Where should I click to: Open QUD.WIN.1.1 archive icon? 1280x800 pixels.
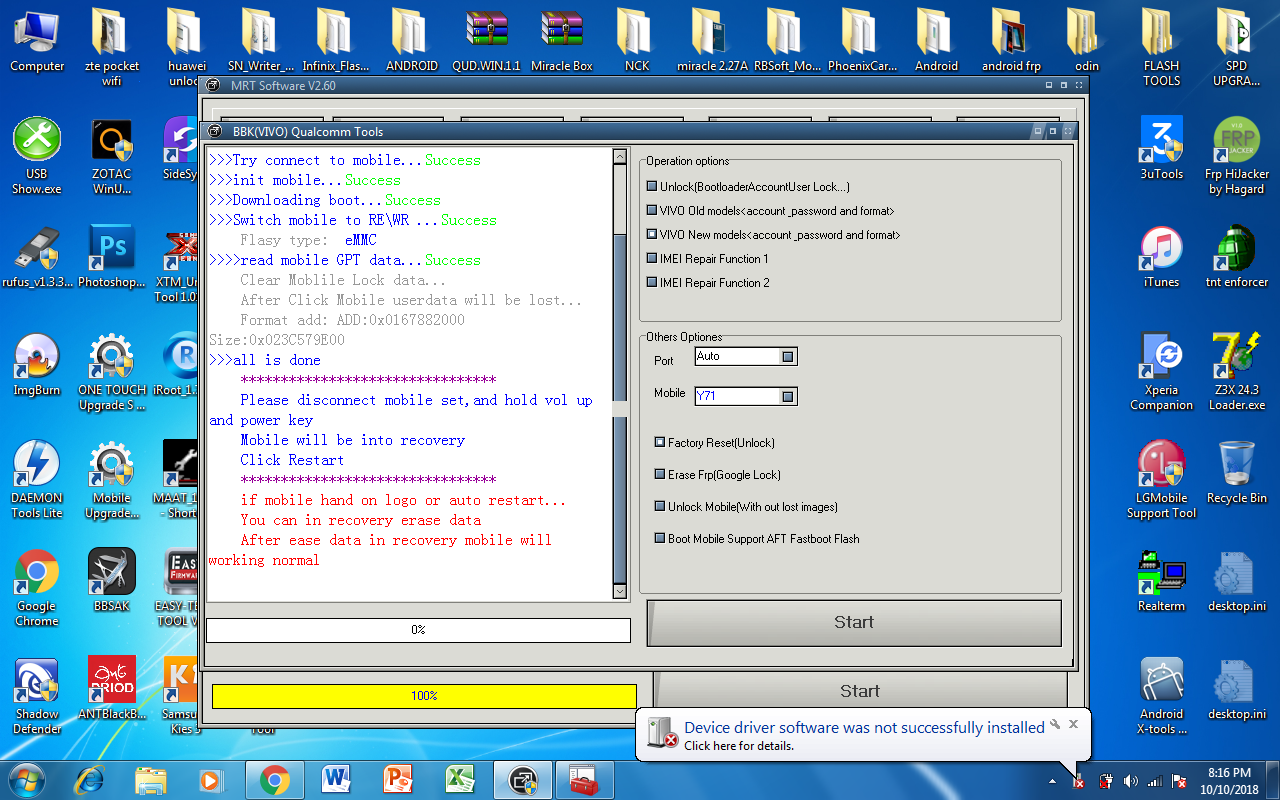[487, 41]
